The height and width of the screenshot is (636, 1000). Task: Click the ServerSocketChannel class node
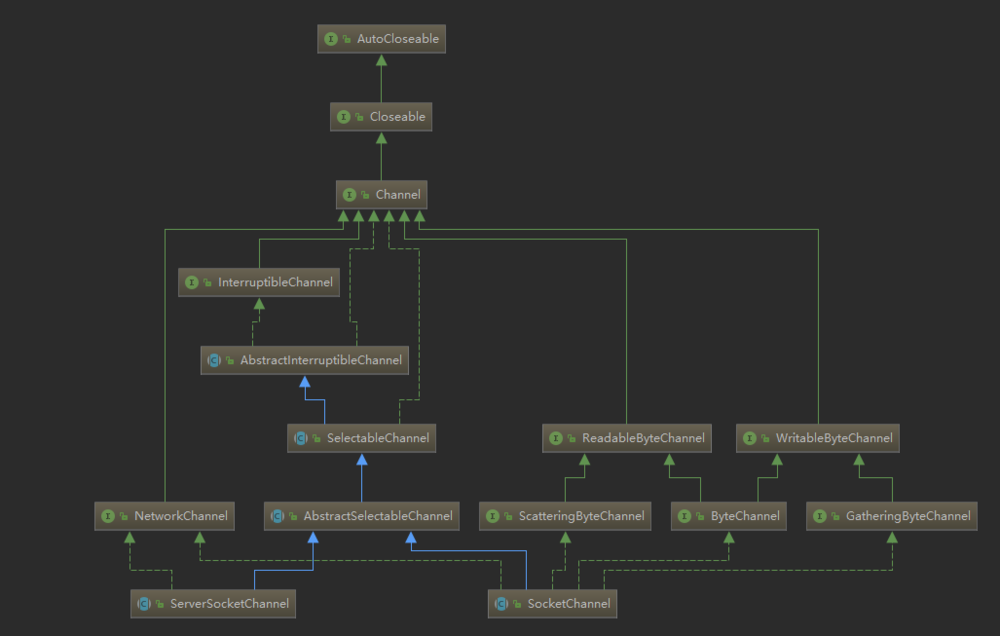pyautogui.click(x=213, y=603)
